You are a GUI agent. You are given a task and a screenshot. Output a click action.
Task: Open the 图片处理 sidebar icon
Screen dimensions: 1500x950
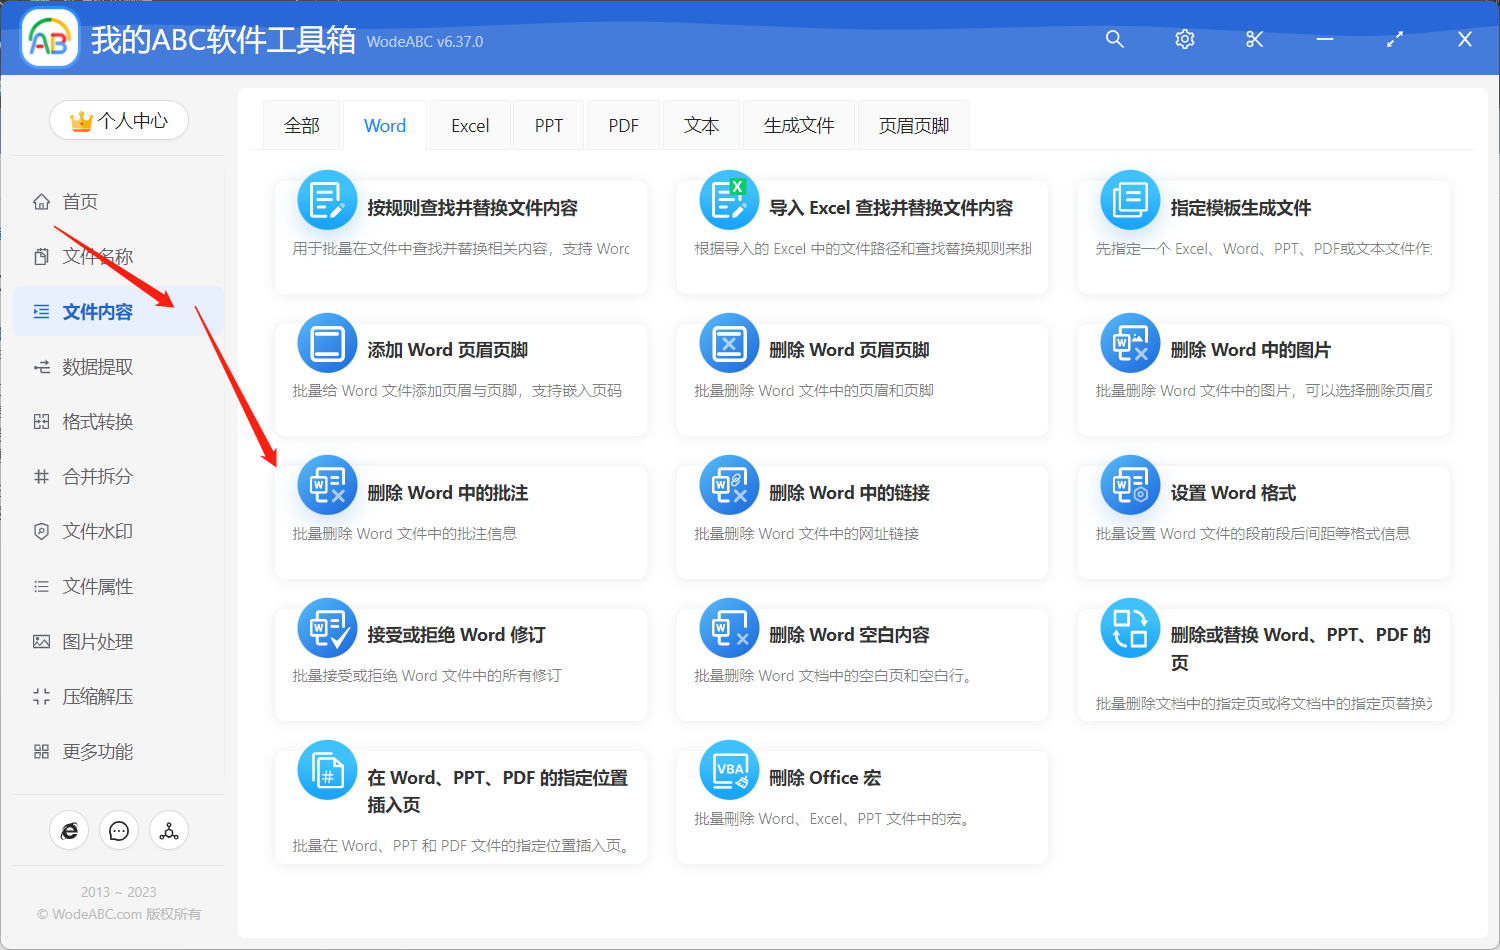pyautogui.click(x=40, y=641)
